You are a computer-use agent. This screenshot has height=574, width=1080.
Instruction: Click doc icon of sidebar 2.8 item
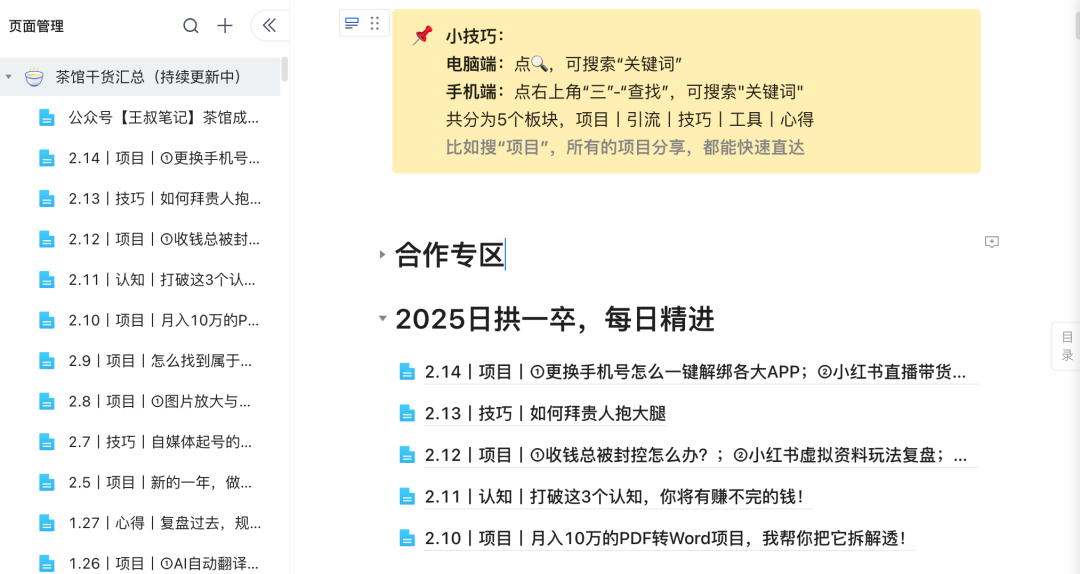coord(47,402)
